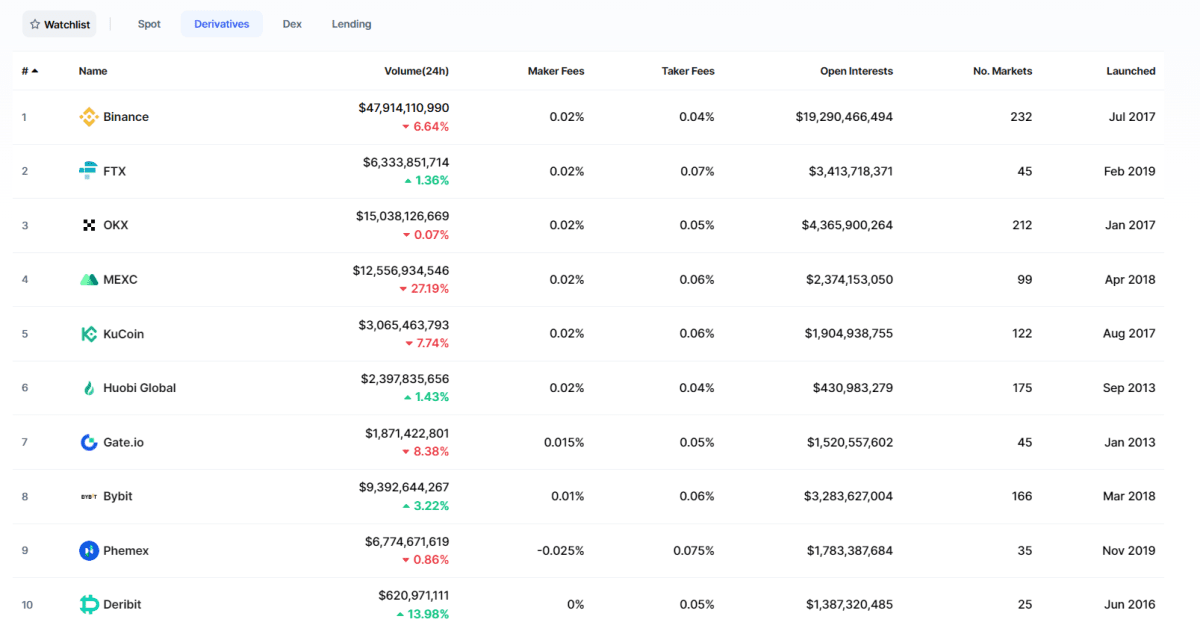Viewport: 1200px width, 631px height.
Task: Click Bybit 3.22% volume change
Action: [x=427, y=506]
